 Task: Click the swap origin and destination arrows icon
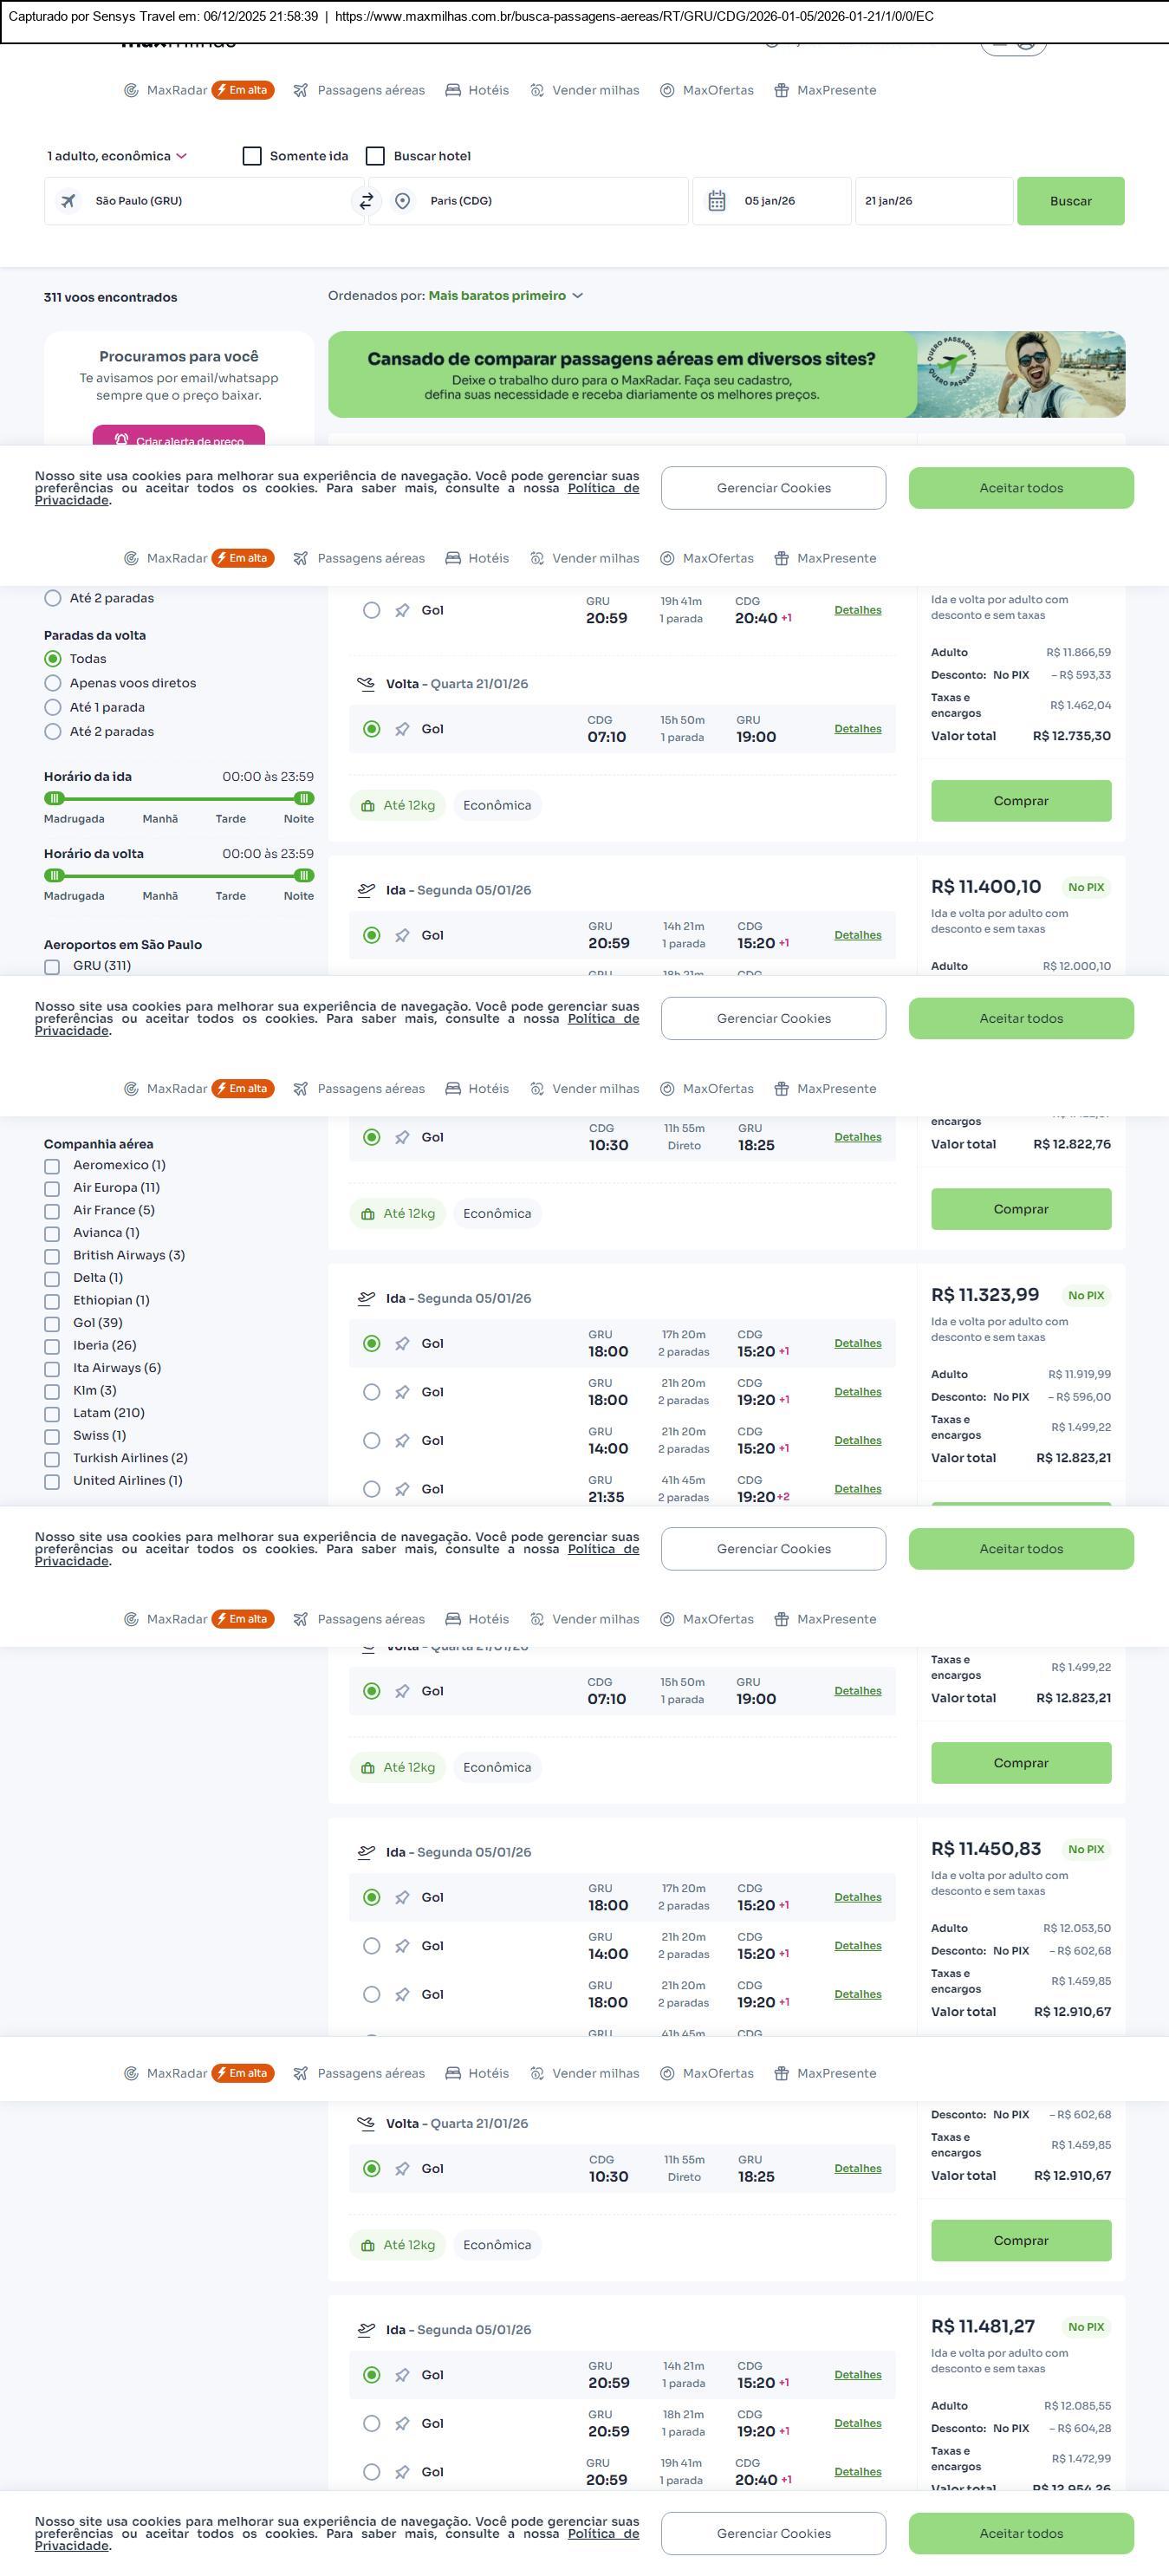coord(366,201)
